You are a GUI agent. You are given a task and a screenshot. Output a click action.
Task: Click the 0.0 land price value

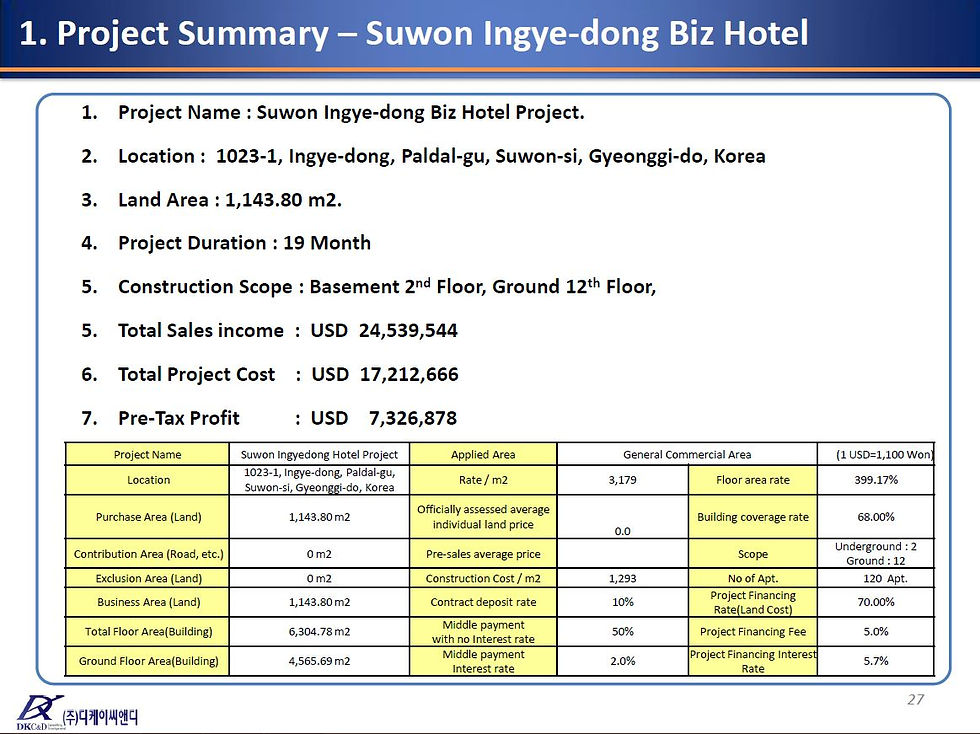tap(622, 531)
